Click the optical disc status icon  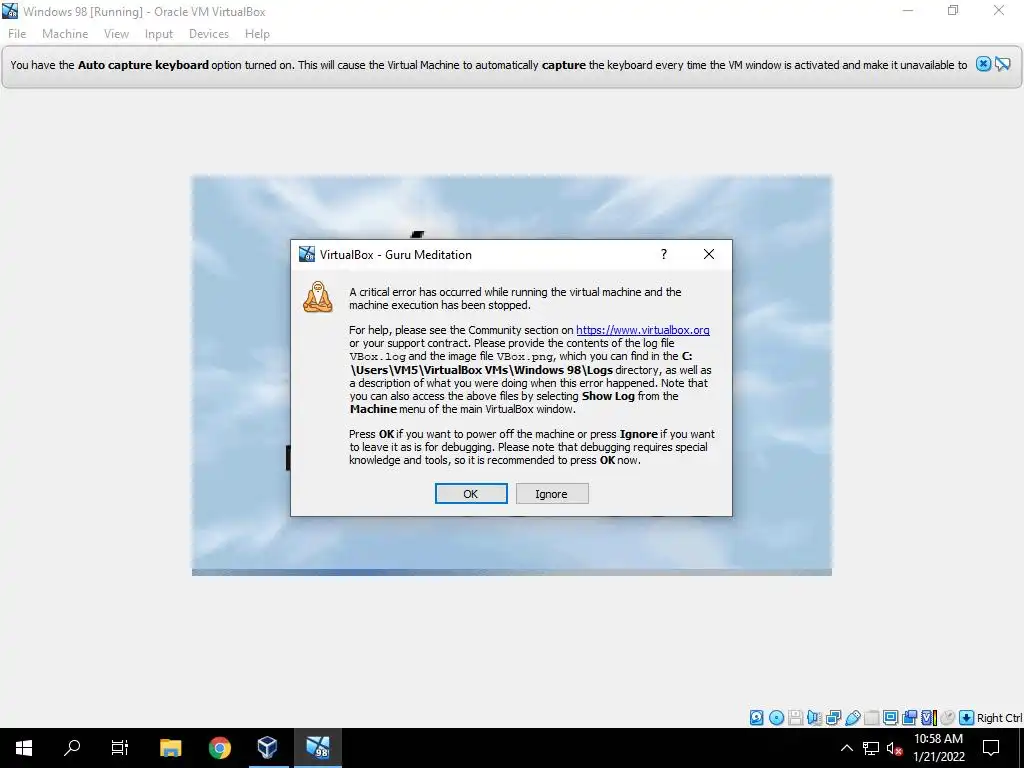click(x=776, y=718)
